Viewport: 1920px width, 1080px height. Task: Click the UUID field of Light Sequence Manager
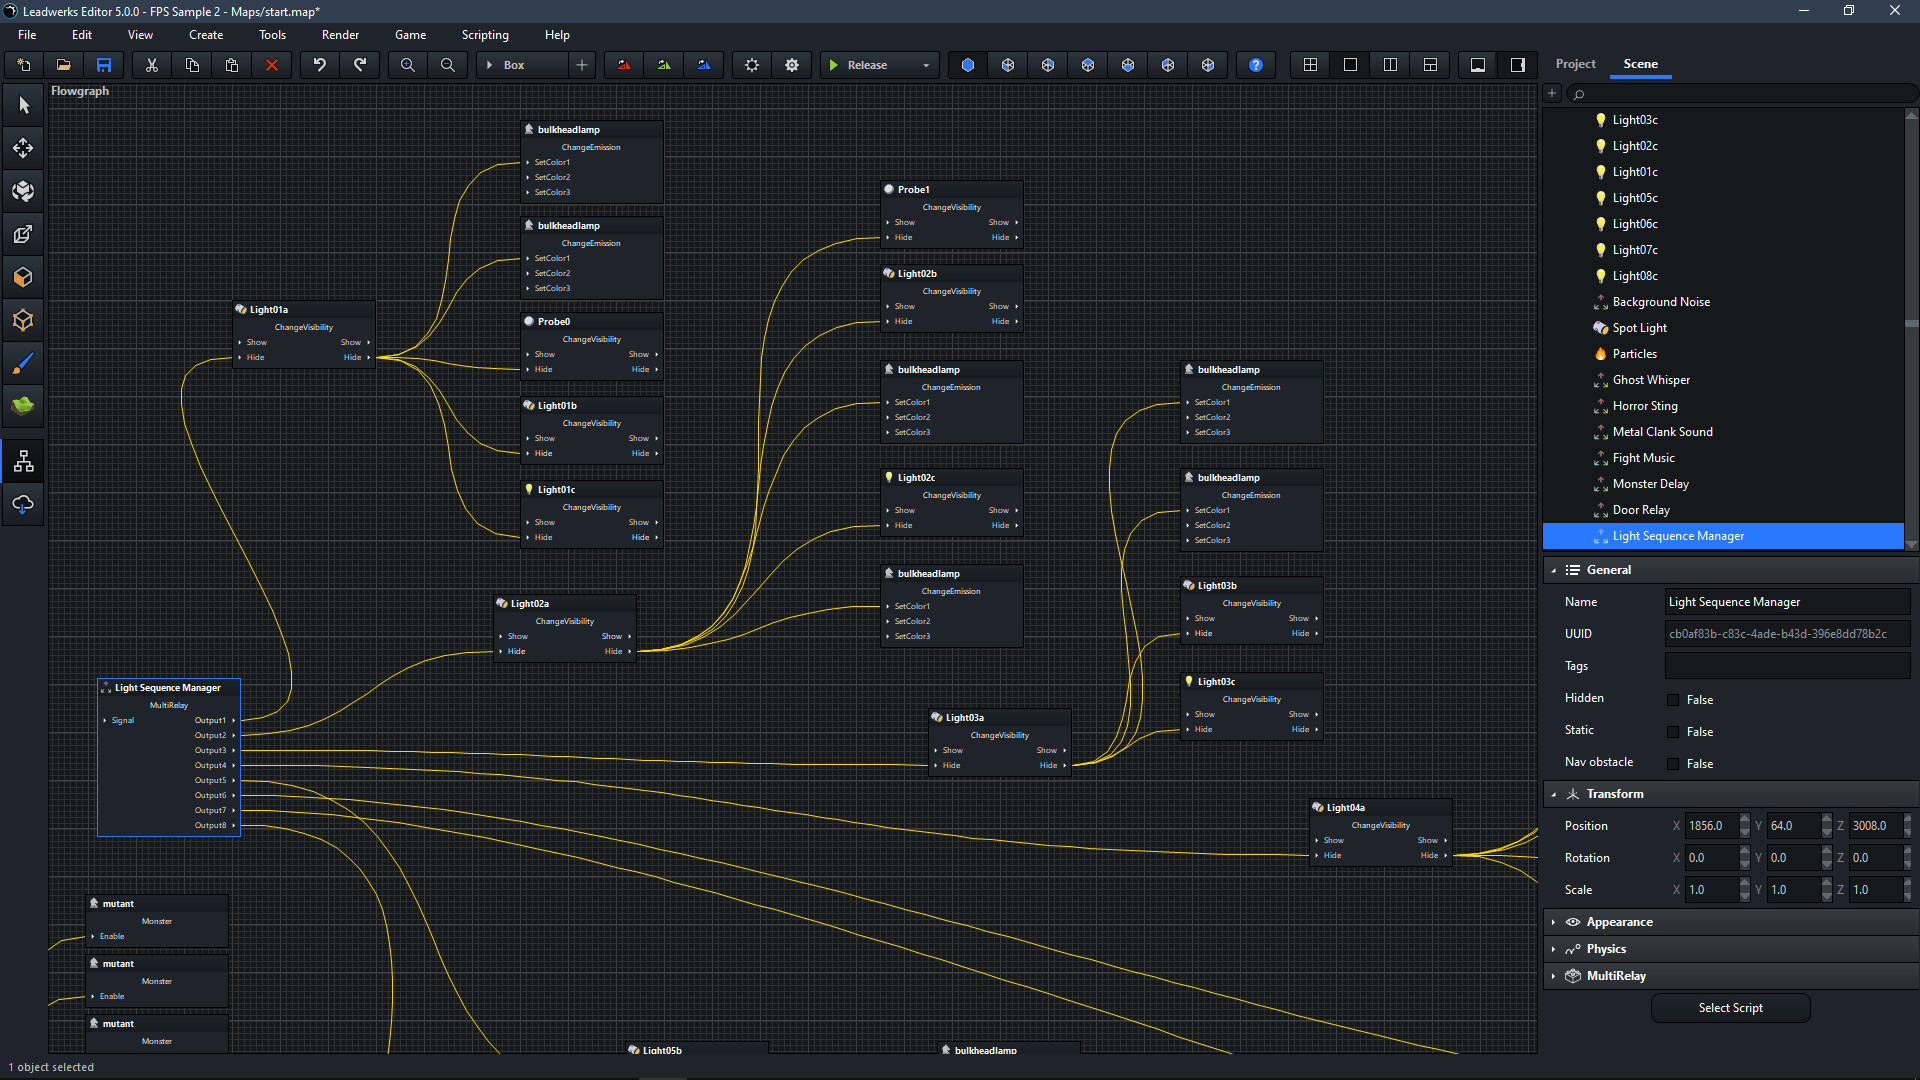click(x=1787, y=633)
